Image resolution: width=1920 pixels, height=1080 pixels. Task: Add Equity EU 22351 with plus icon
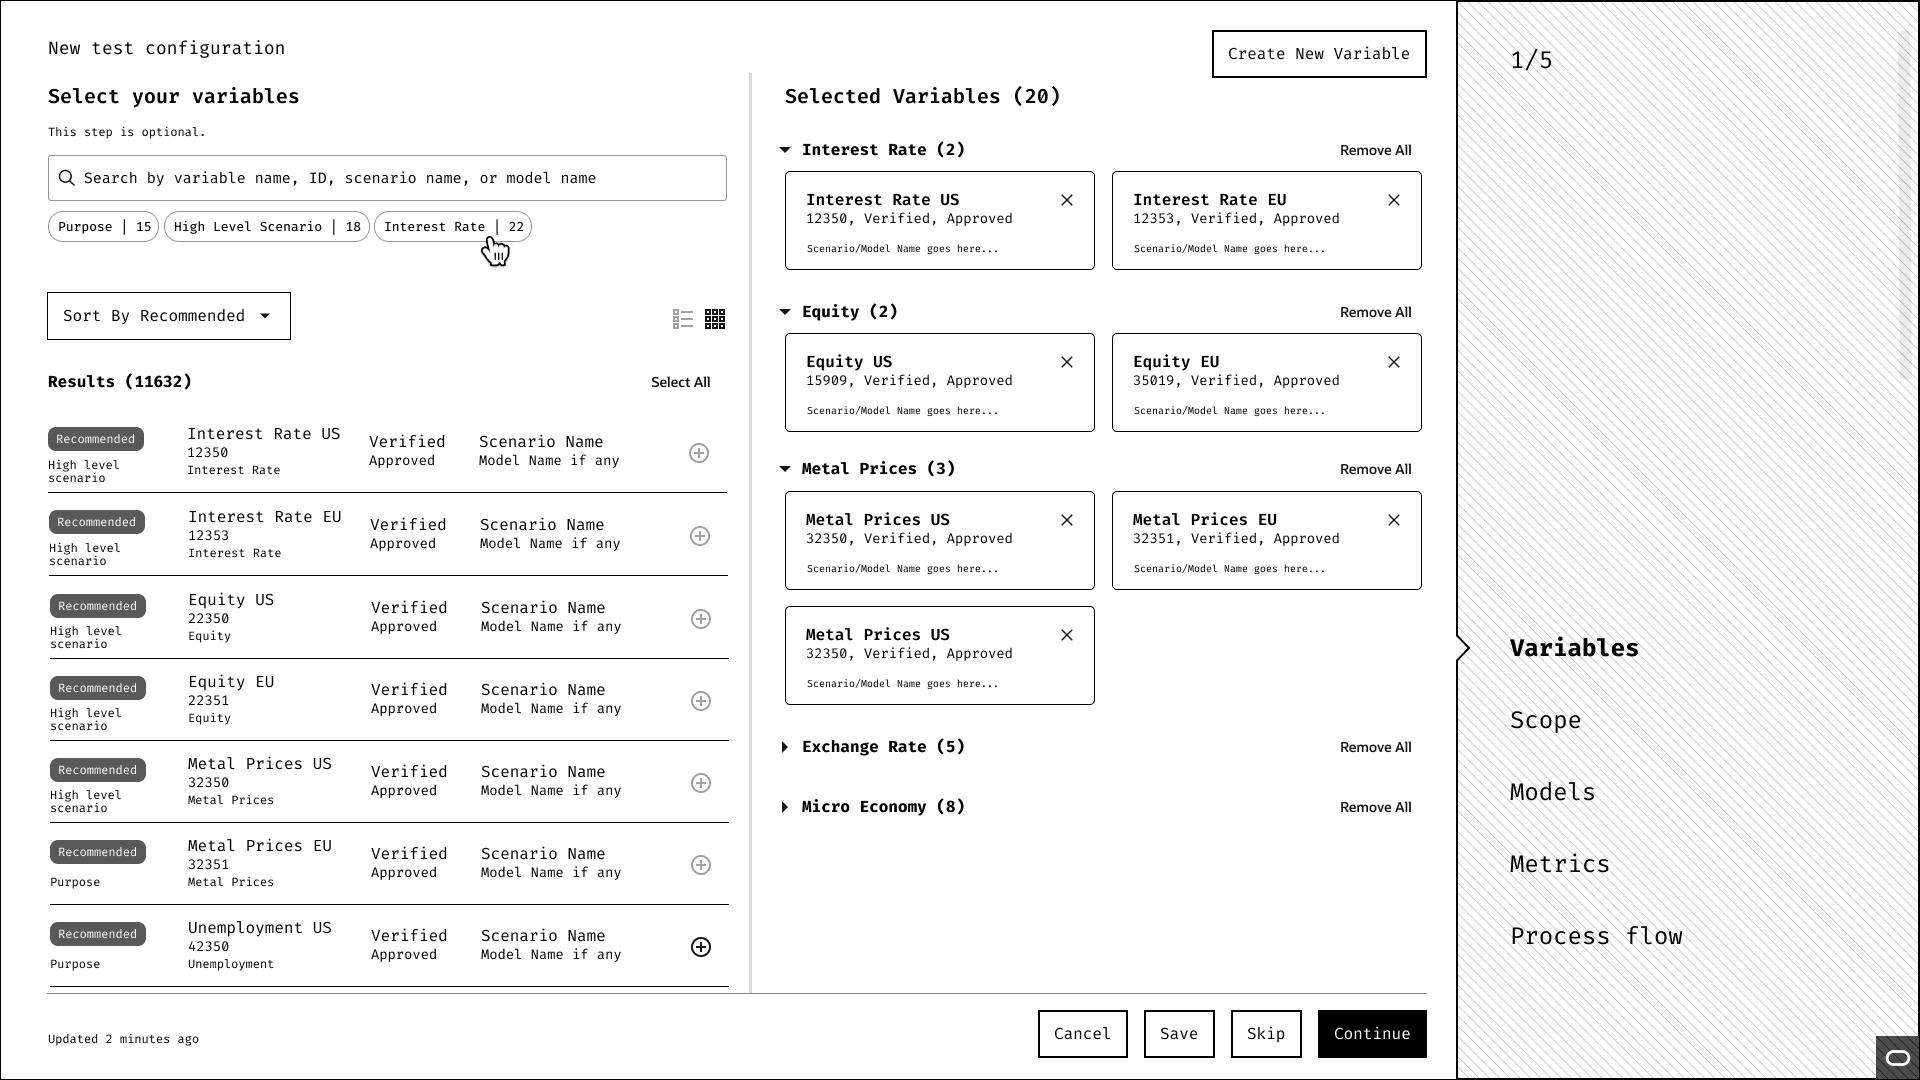coord(701,701)
